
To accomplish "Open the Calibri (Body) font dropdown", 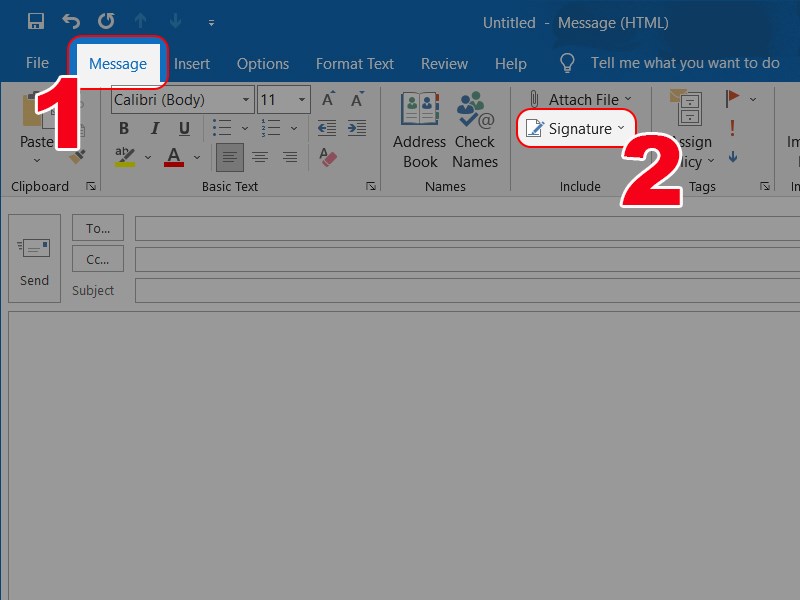I will tap(246, 99).
